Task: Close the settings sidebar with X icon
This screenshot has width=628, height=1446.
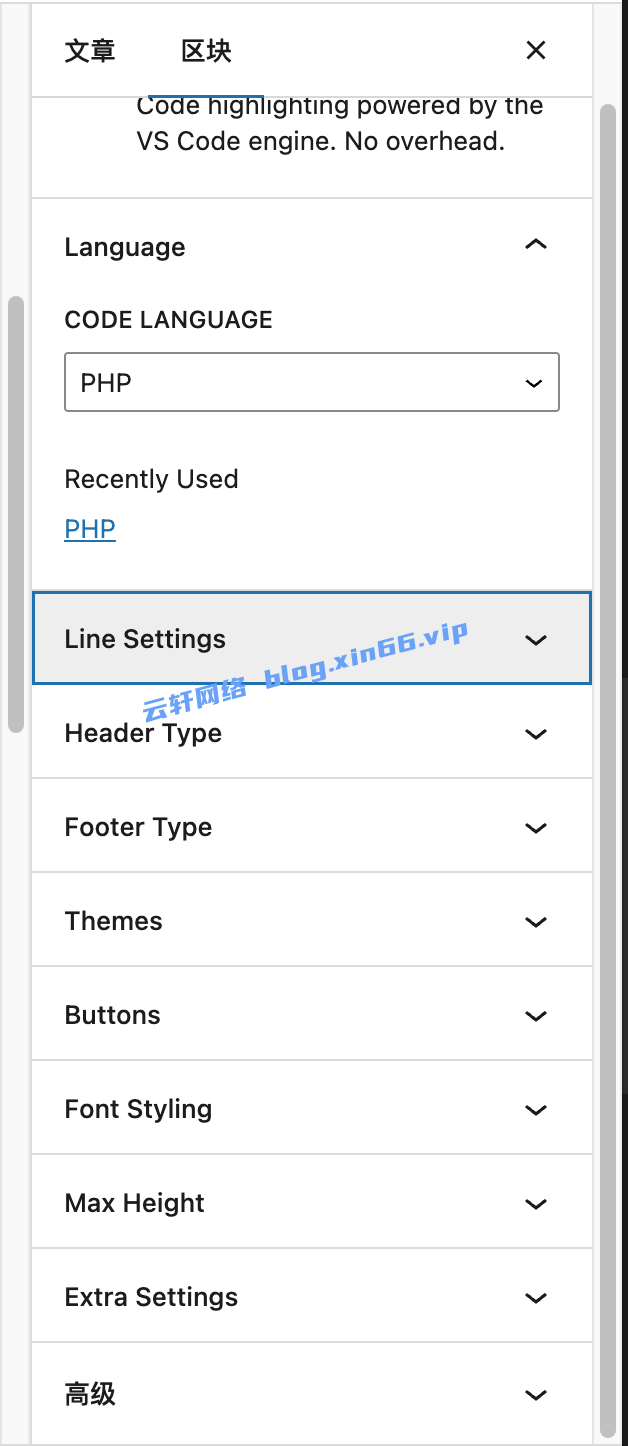Action: pyautogui.click(x=536, y=50)
